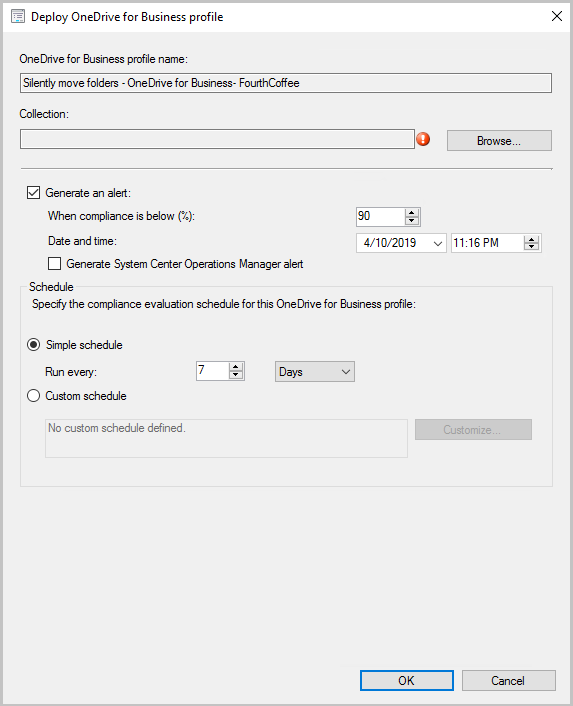Open the Browse collection dialog
The width and height of the screenshot is (573, 706).
click(x=499, y=140)
